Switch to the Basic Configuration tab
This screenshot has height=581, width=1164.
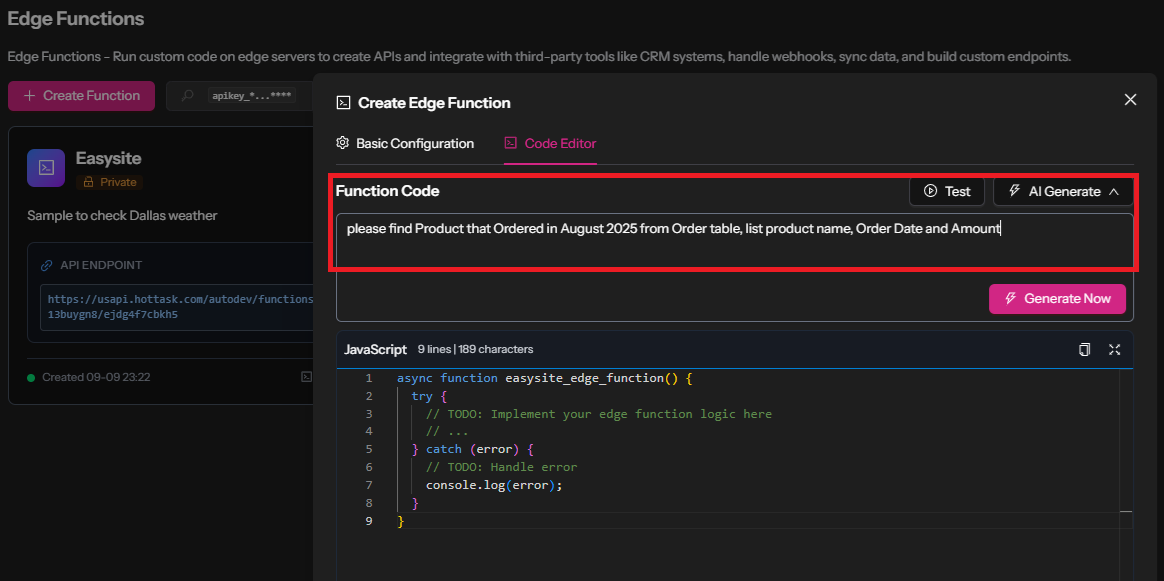point(405,144)
